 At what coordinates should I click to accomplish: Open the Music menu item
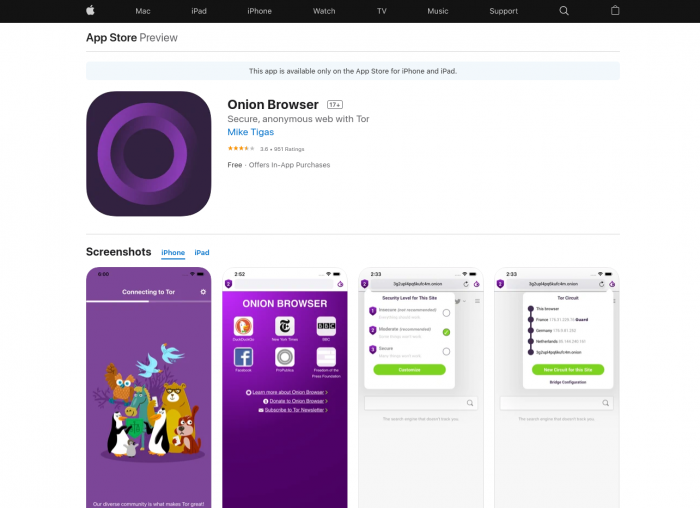click(x=438, y=11)
